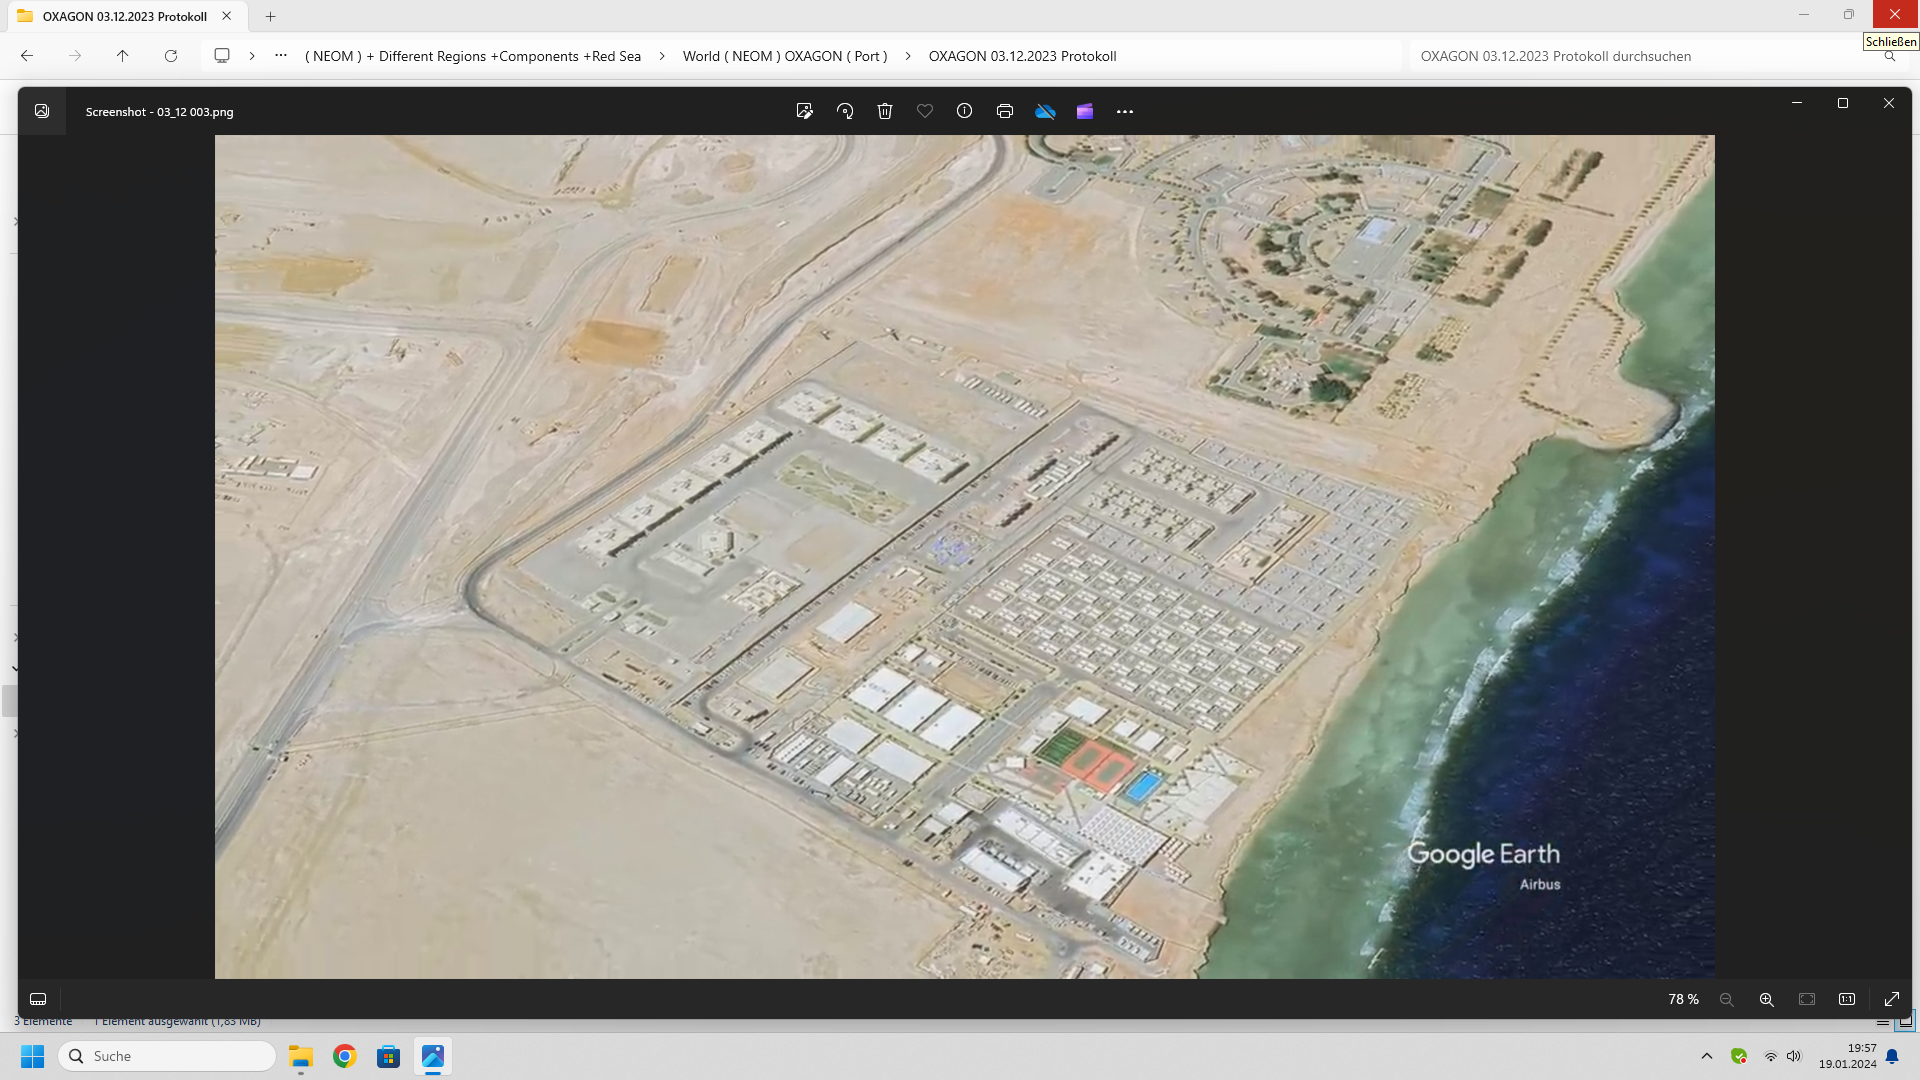Open the volume speaker tray icon
This screenshot has width=1920, height=1080.
point(1794,1056)
